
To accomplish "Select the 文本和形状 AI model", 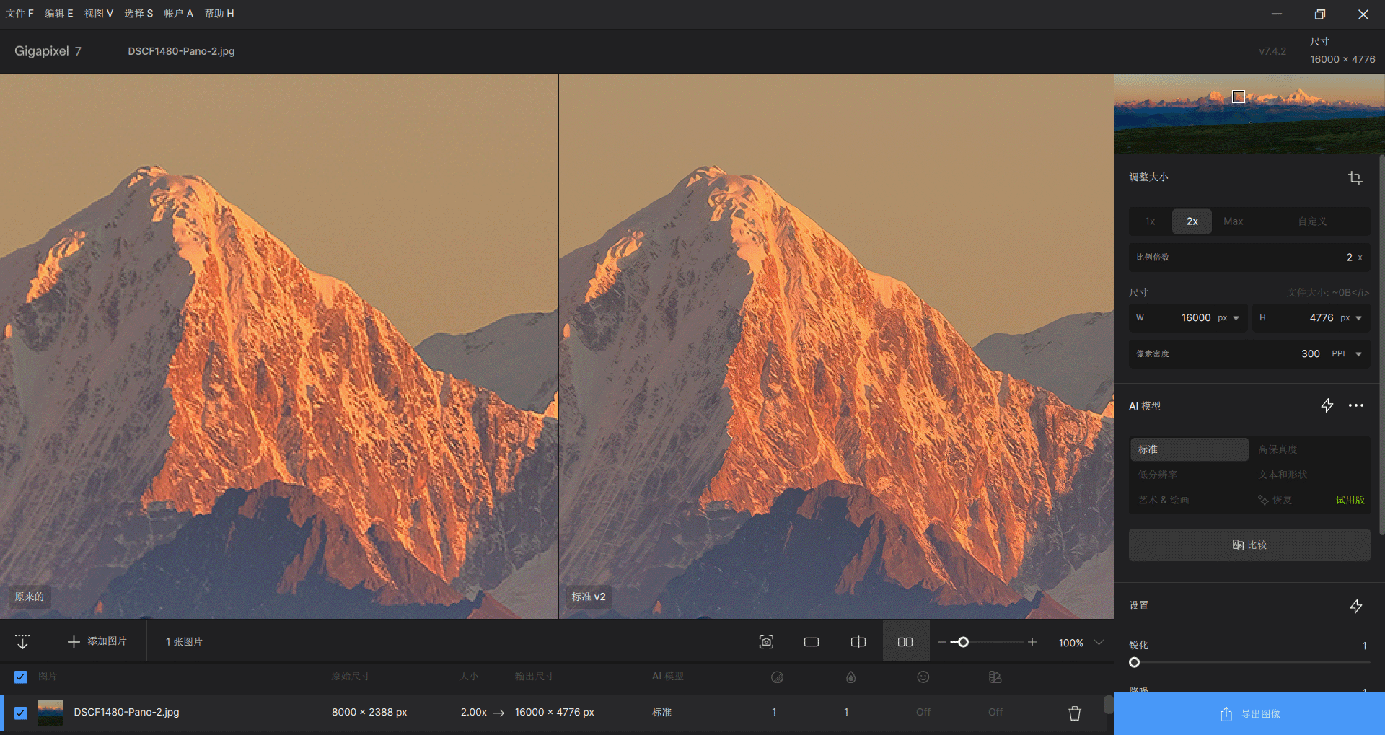I will [x=1310, y=475].
